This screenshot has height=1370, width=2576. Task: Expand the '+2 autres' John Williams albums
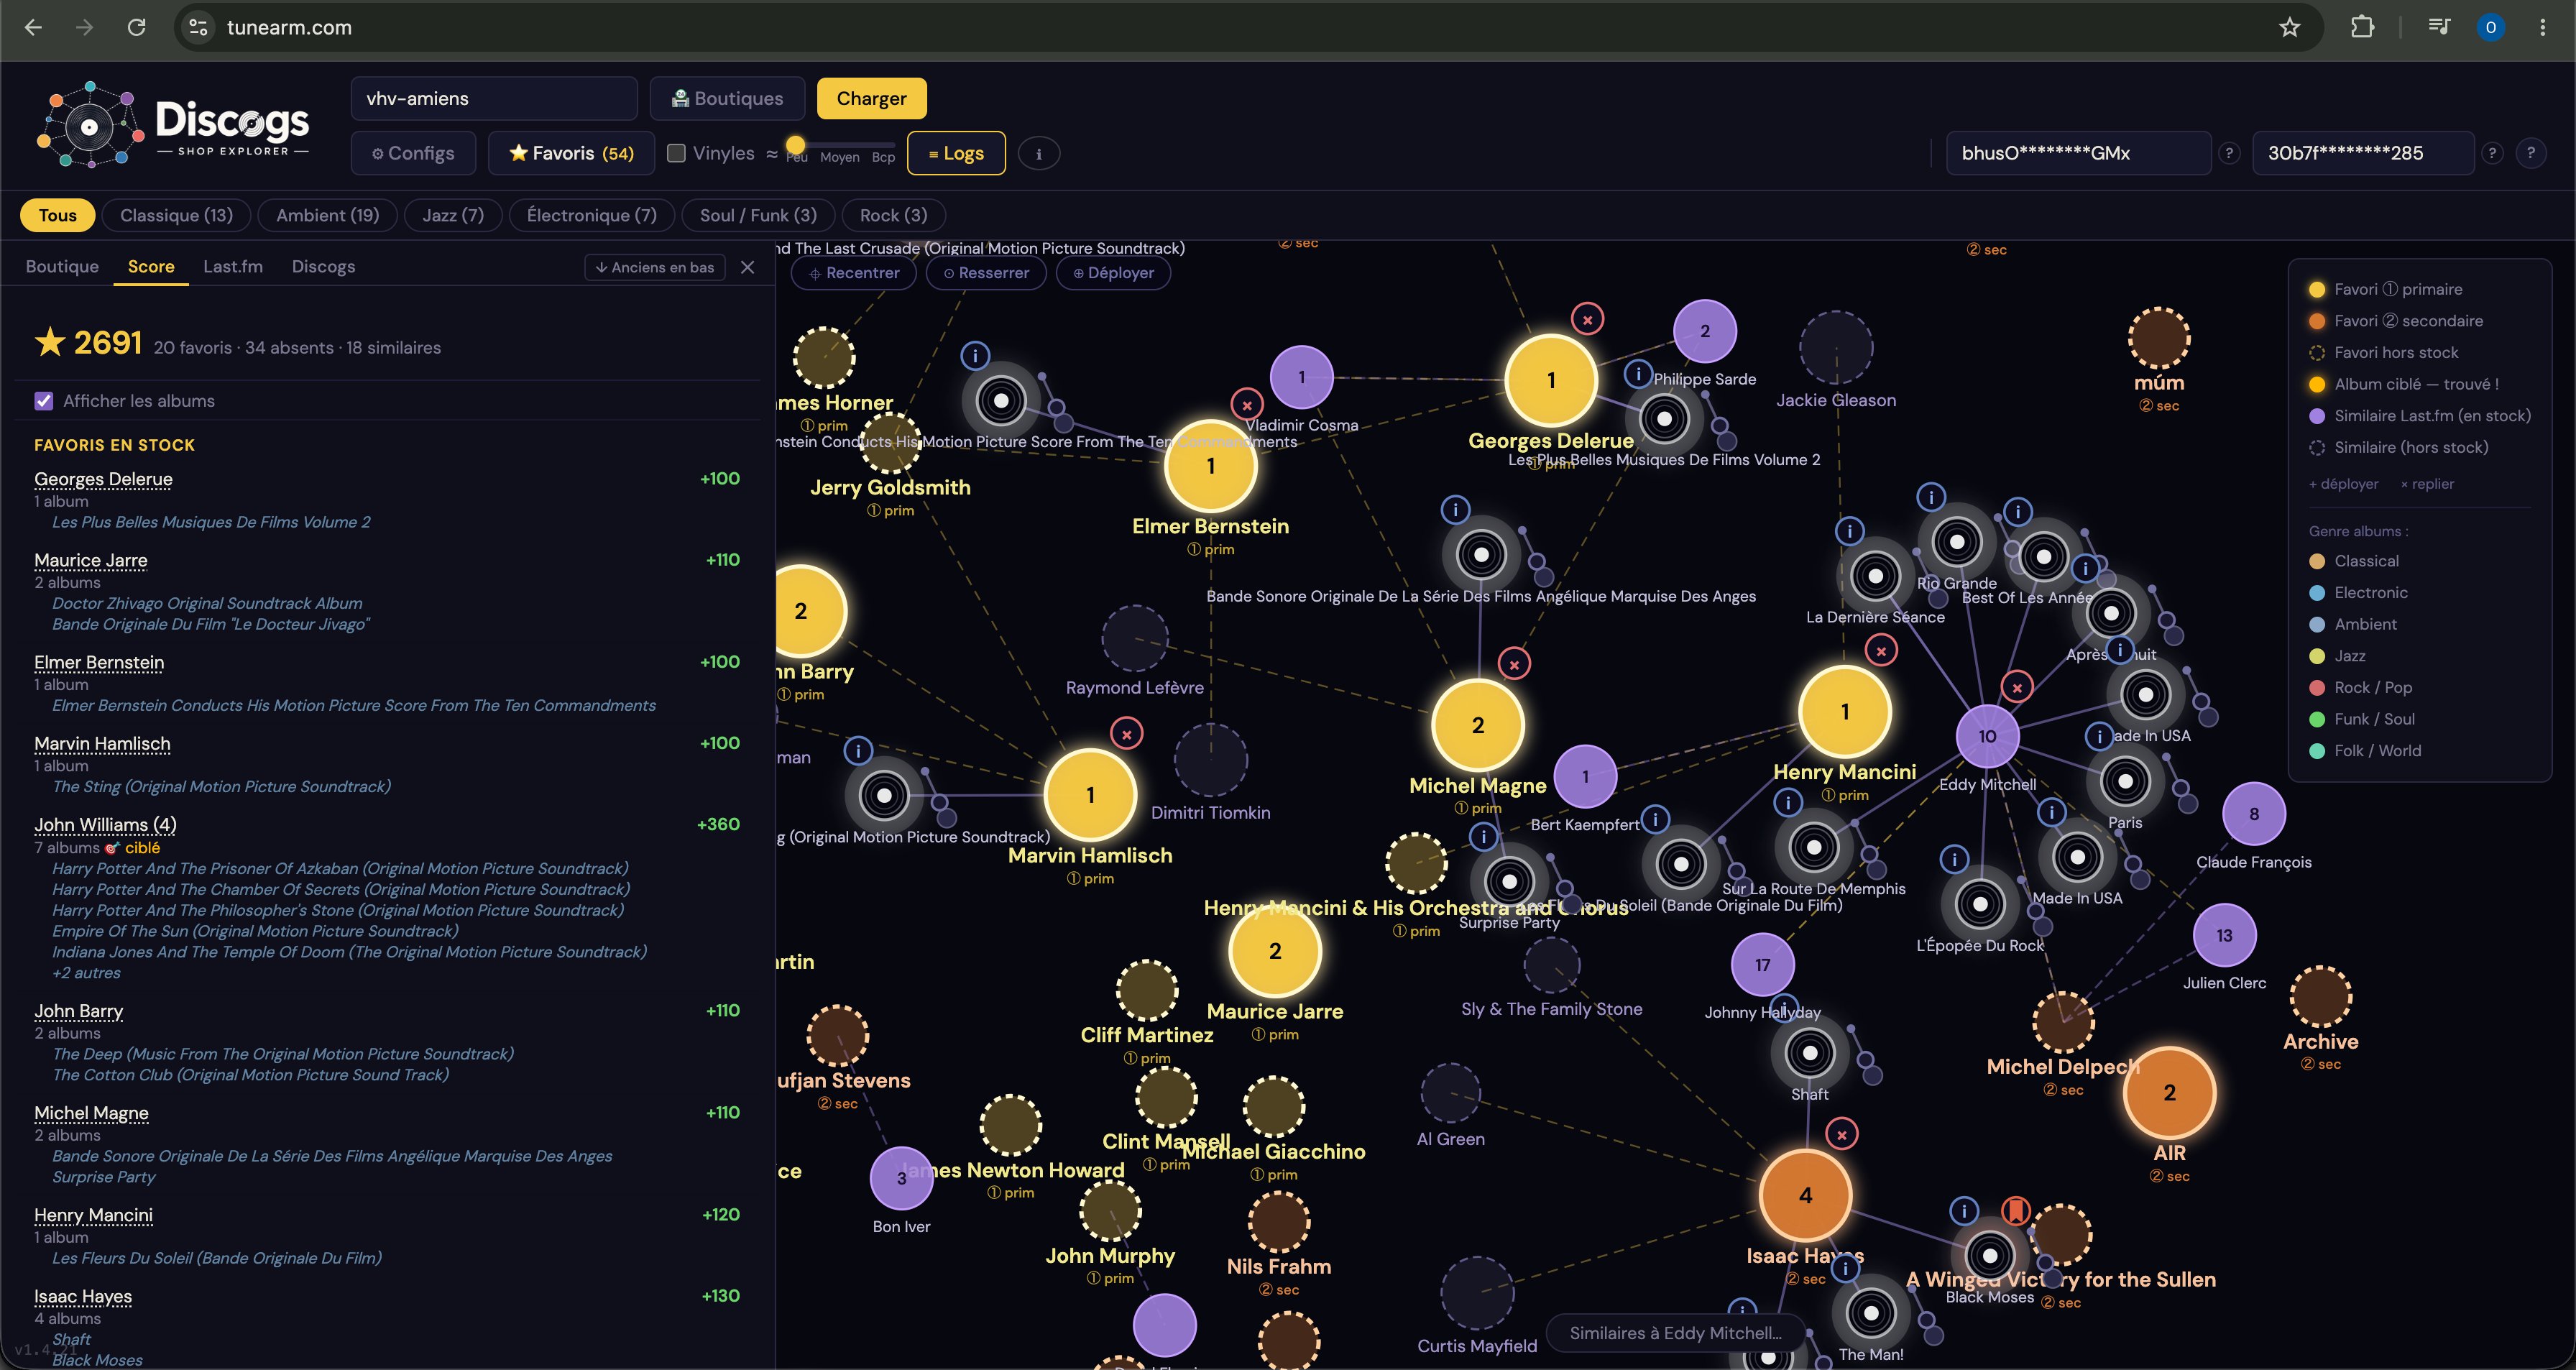(x=86, y=973)
